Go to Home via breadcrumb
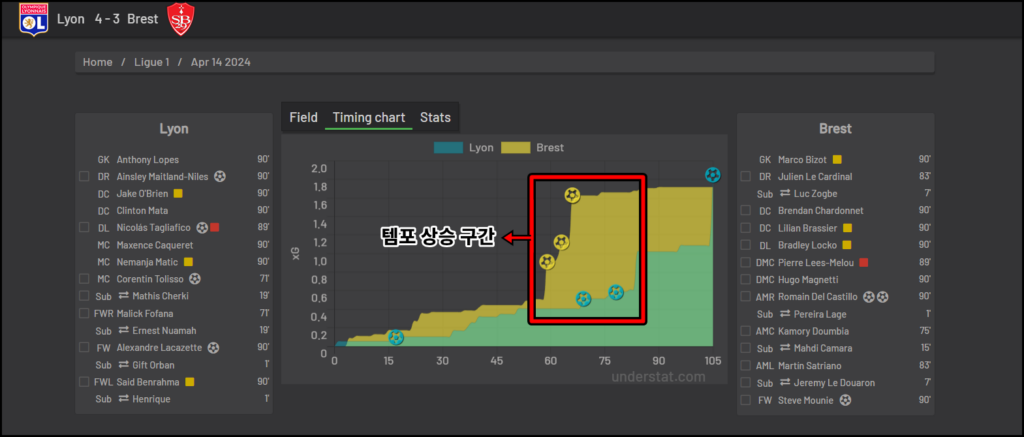Screen dimensions: 1024x437 (98, 62)
